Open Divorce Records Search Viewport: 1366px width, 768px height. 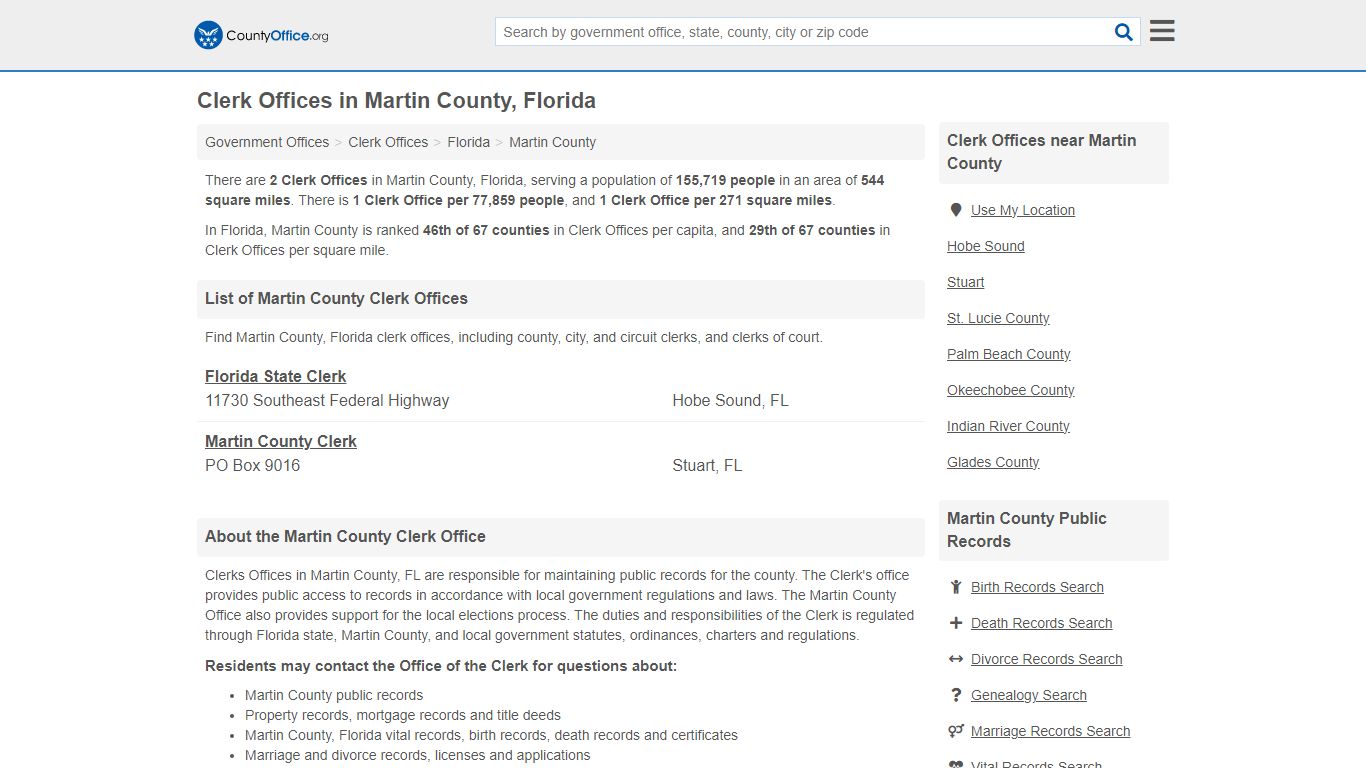tap(1046, 659)
